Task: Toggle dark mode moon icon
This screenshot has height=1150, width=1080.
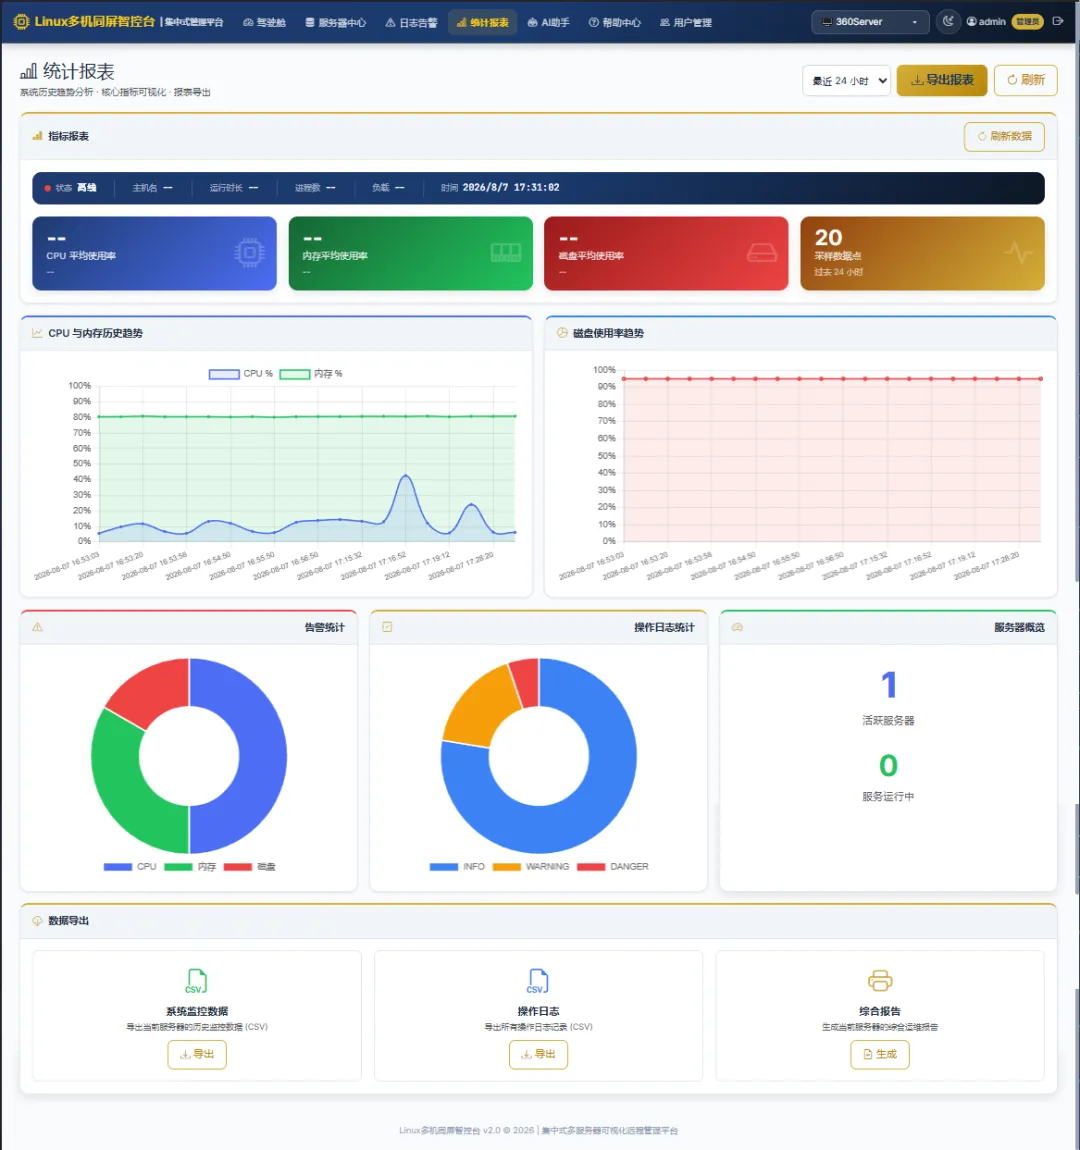Action: [x=948, y=21]
